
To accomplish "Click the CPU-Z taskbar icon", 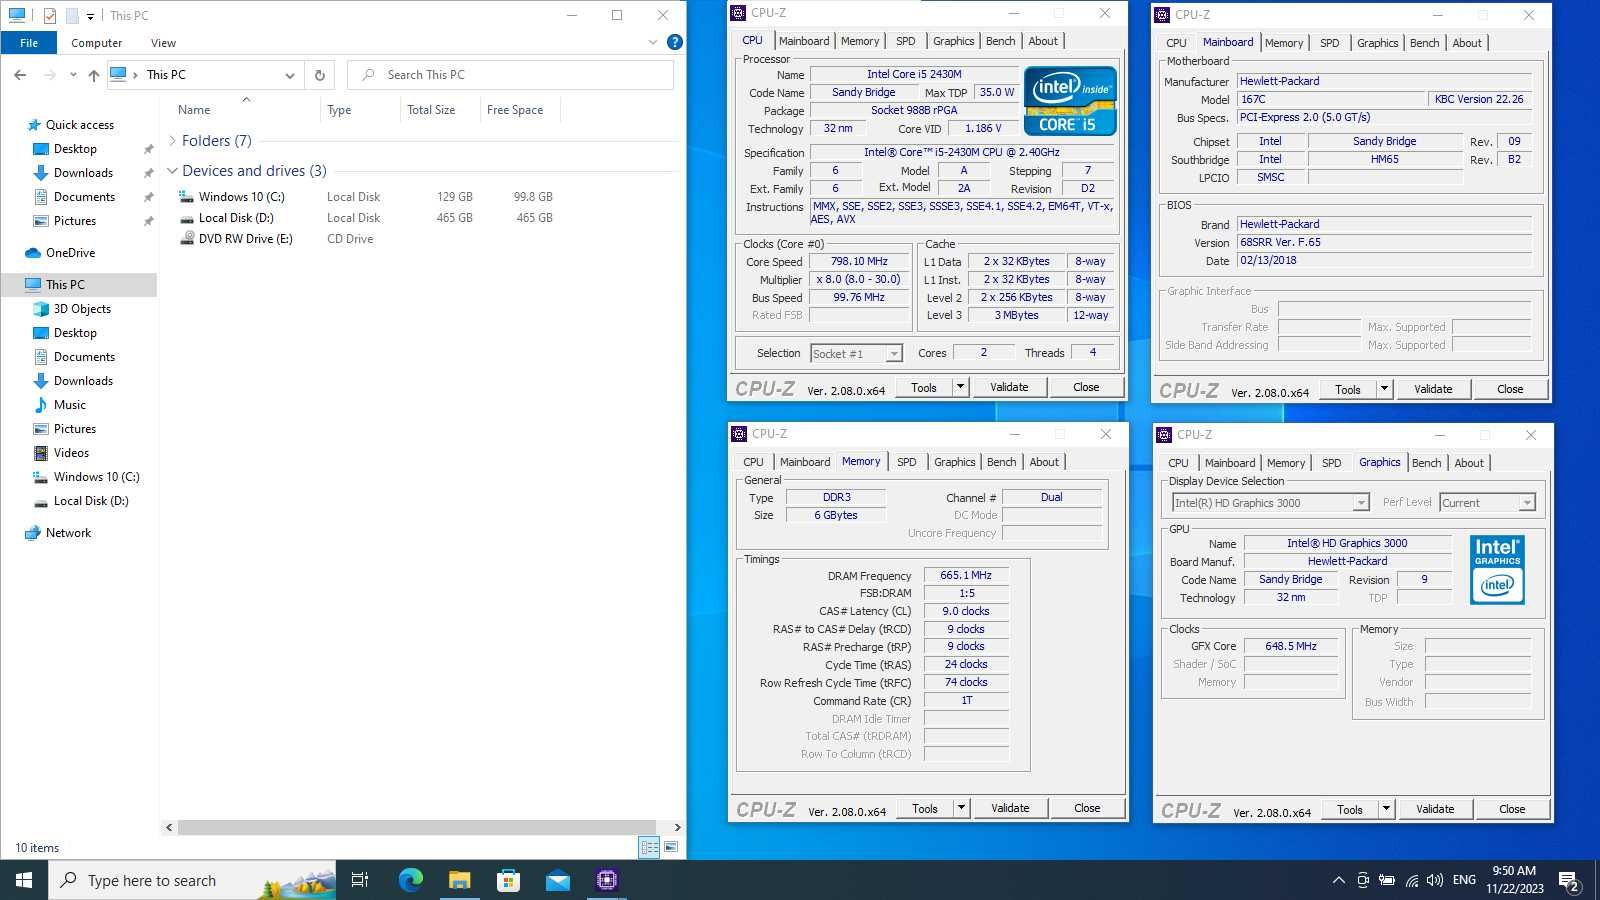I will coord(606,880).
